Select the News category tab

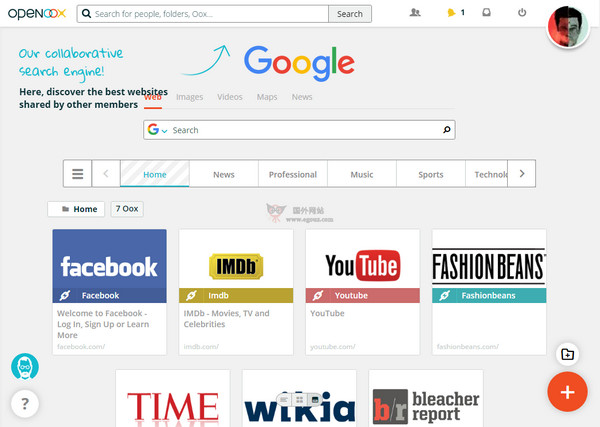tap(224, 174)
